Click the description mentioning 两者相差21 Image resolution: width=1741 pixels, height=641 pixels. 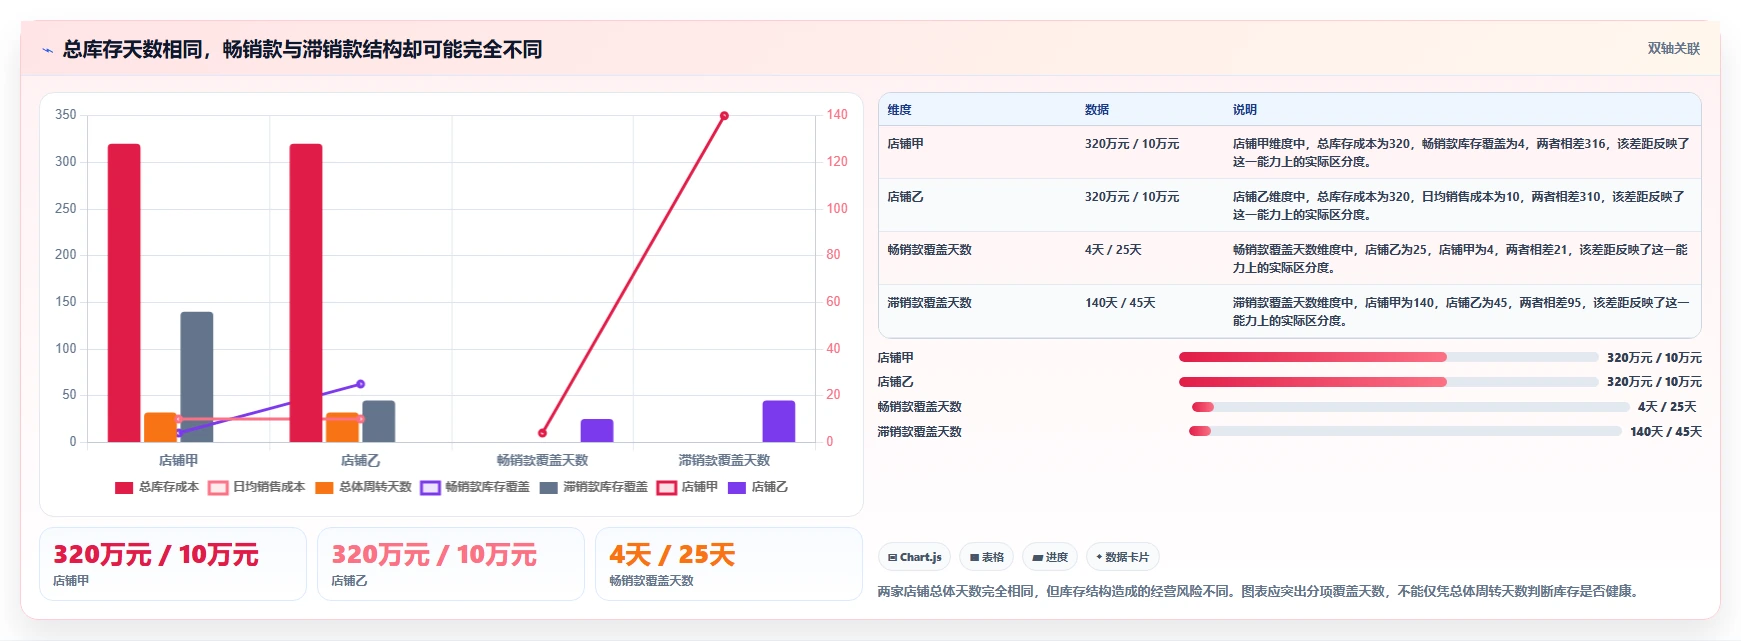click(1460, 259)
